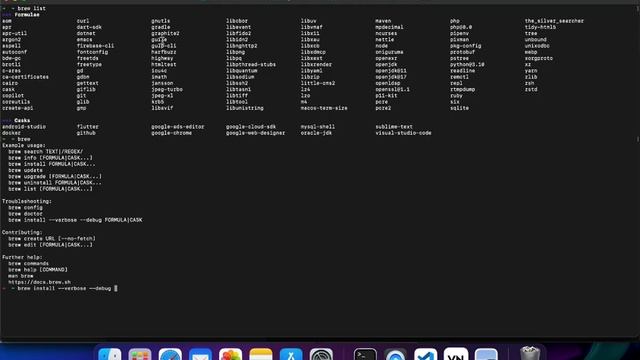The image size is (640, 360).
Task: Select 'harfbuzz' in the formulae list
Action: [164, 52]
